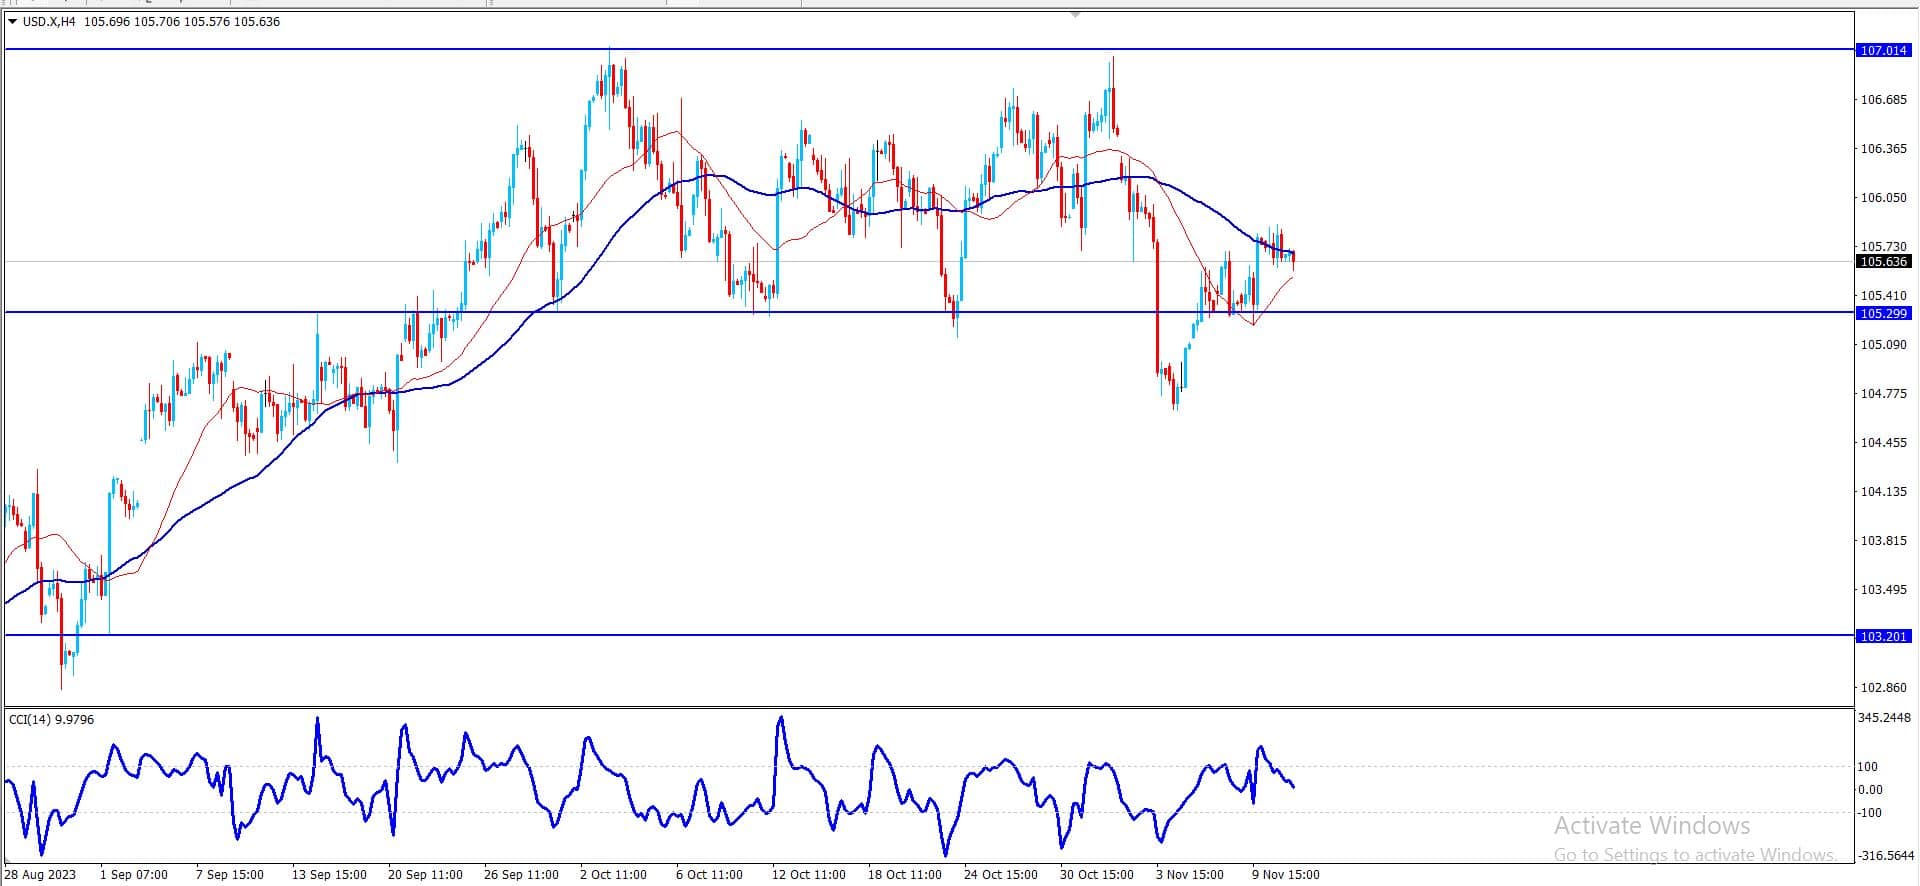1920x886 pixels.
Task: Select the 105.299 horizontal line price label
Action: pos(1883,313)
